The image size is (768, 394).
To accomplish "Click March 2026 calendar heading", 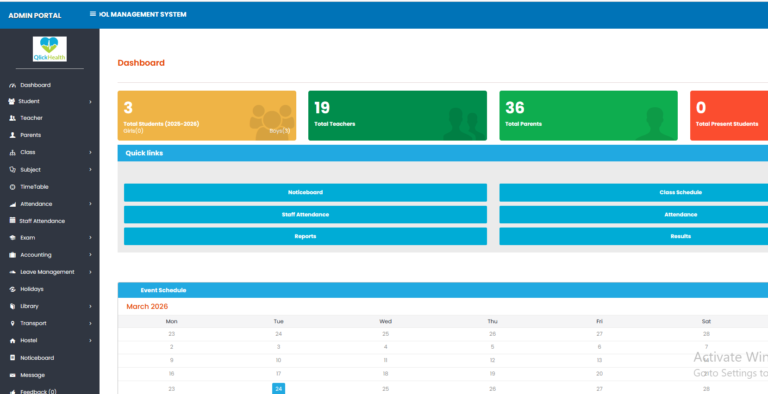I will click(x=147, y=306).
